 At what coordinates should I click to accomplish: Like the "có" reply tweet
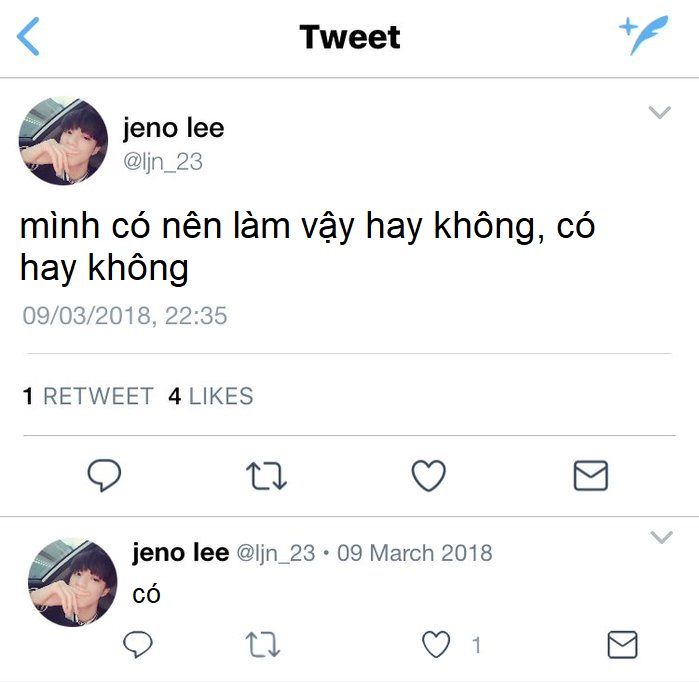click(x=436, y=645)
